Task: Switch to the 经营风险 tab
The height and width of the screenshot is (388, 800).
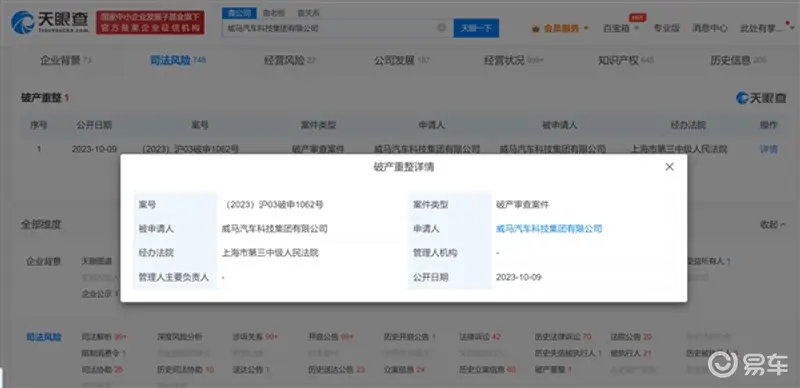Action: (x=289, y=60)
